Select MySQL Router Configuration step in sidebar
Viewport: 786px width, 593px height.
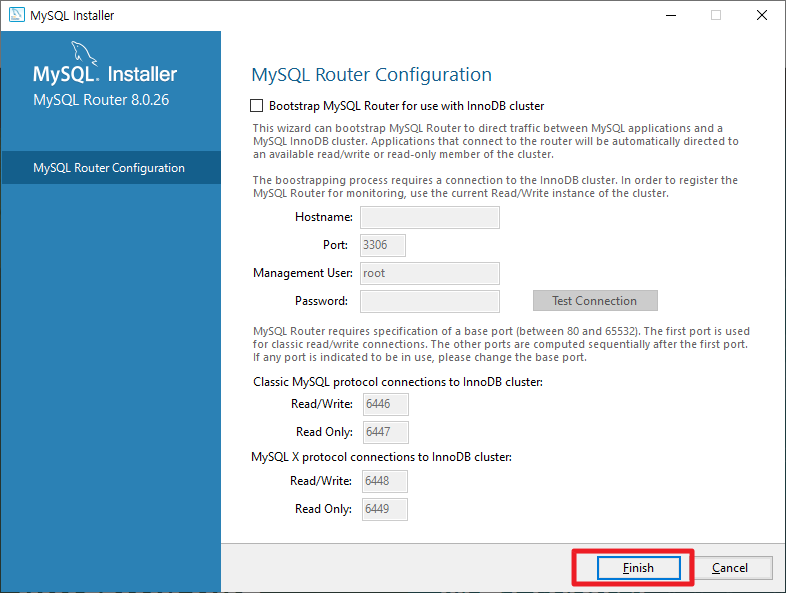point(110,167)
